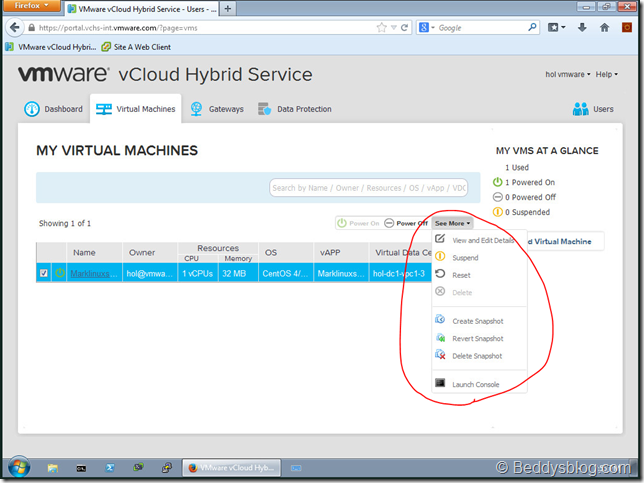The image size is (644, 483).
Task: Choose Suspend from the See More menu
Action: point(465,258)
